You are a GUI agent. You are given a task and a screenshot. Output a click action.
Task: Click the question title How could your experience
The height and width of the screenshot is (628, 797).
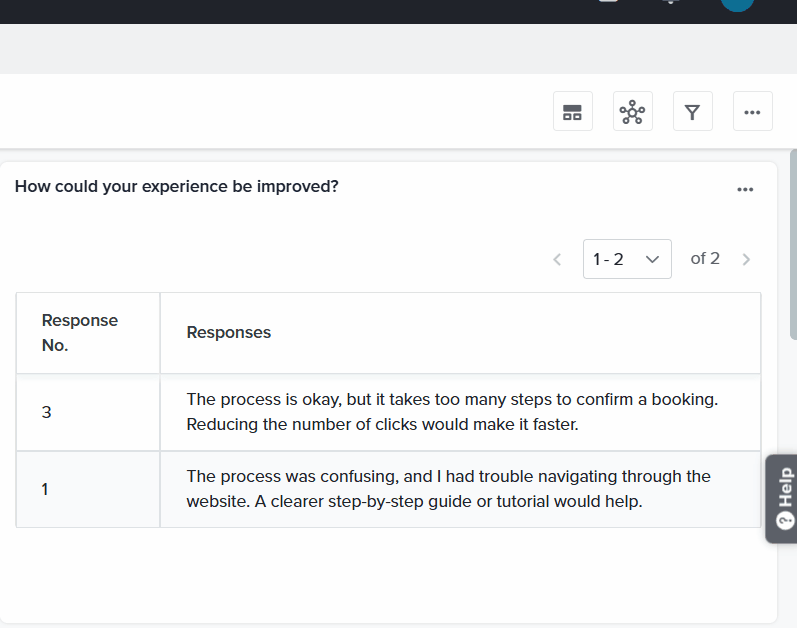(x=176, y=186)
